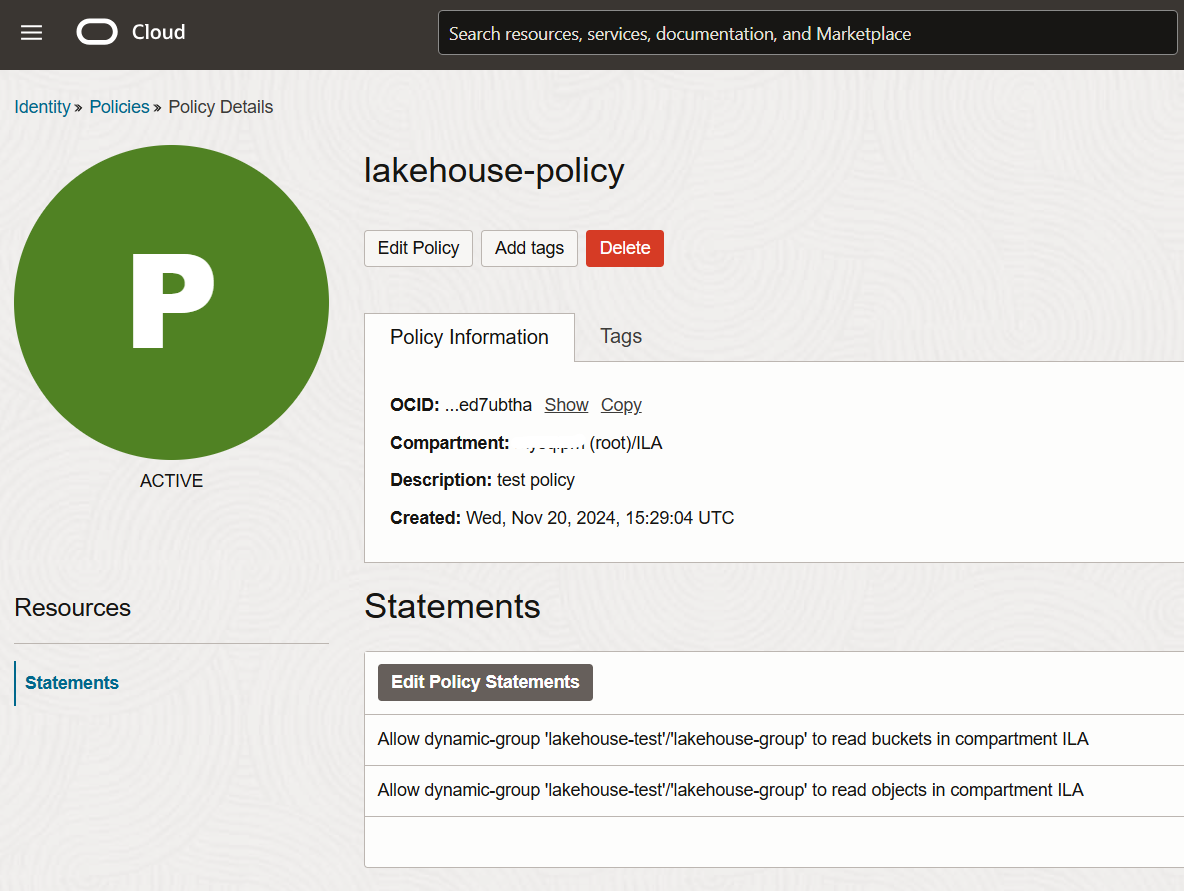Screen dimensions: 1184x891
Task: Select the Policy Information tab
Action: 469,338
